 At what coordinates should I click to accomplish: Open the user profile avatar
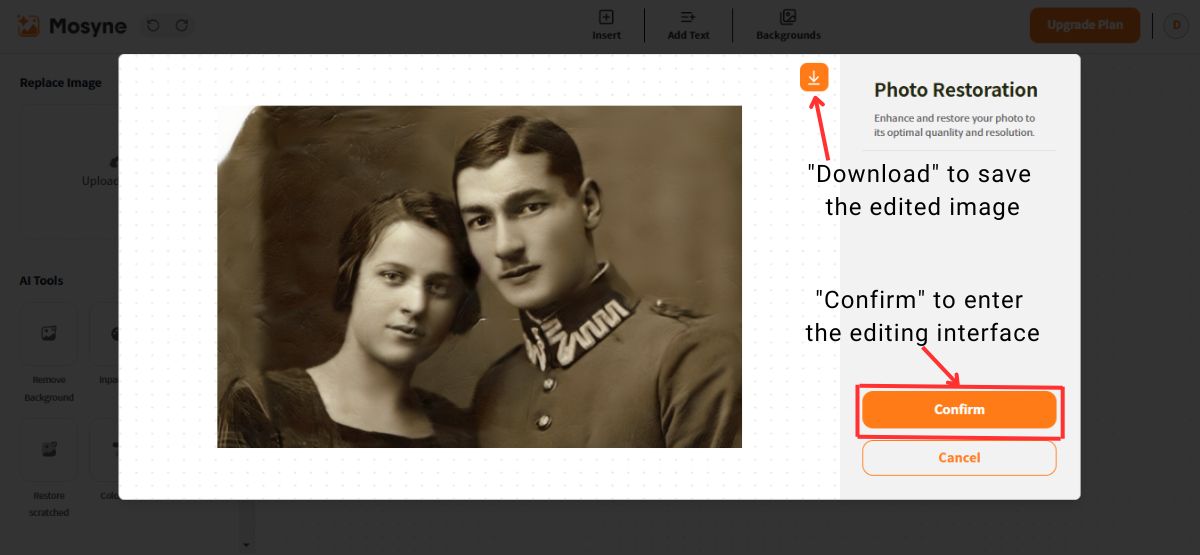1176,25
